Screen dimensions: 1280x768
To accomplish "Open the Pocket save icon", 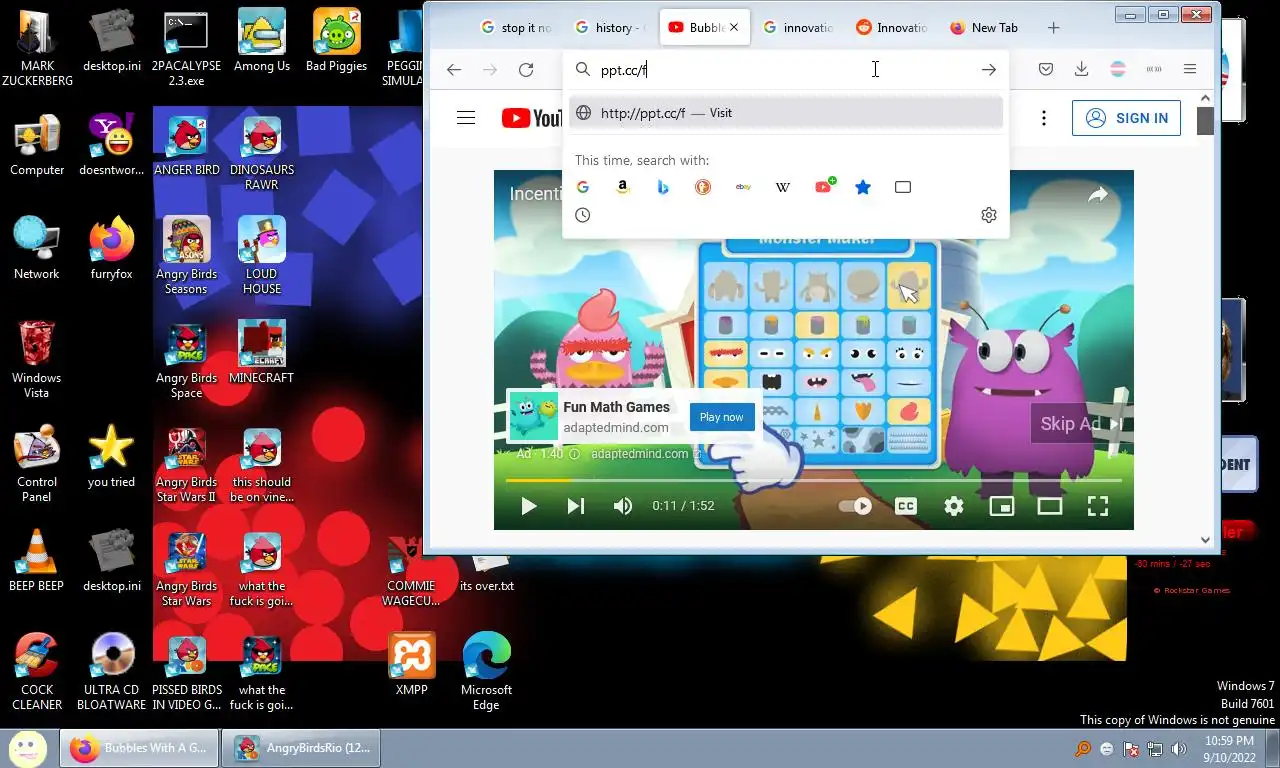I will point(1045,69).
